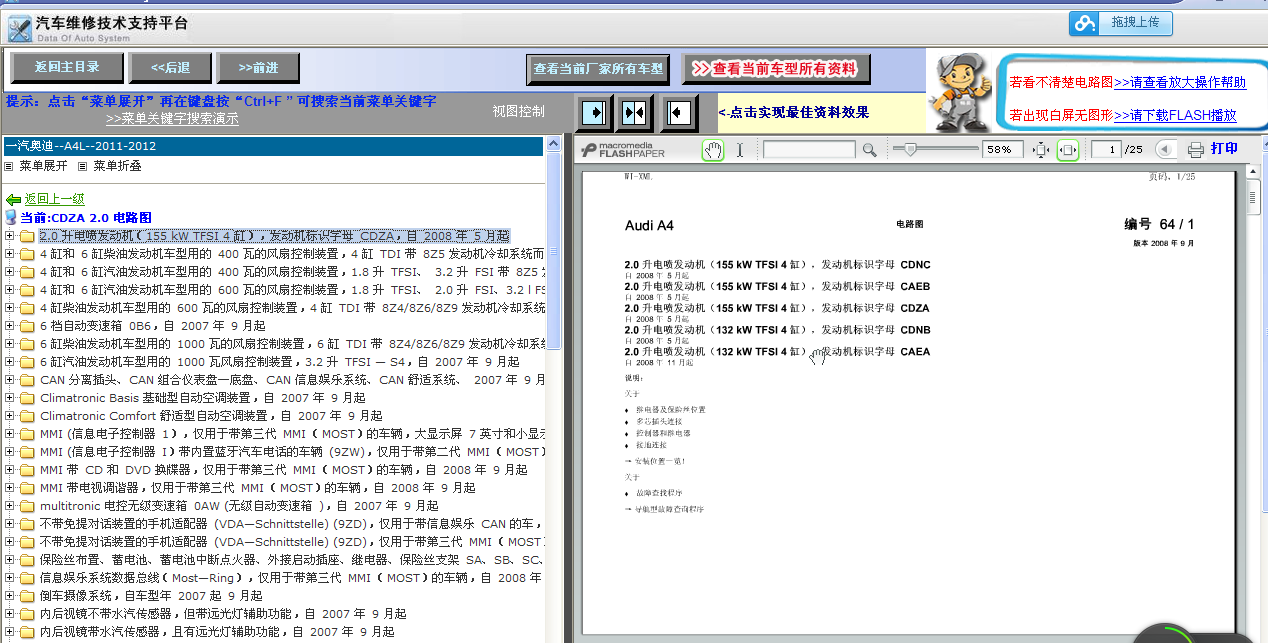Click folder icon of 6 挡自动变速箱 0B6

click(x=27, y=326)
